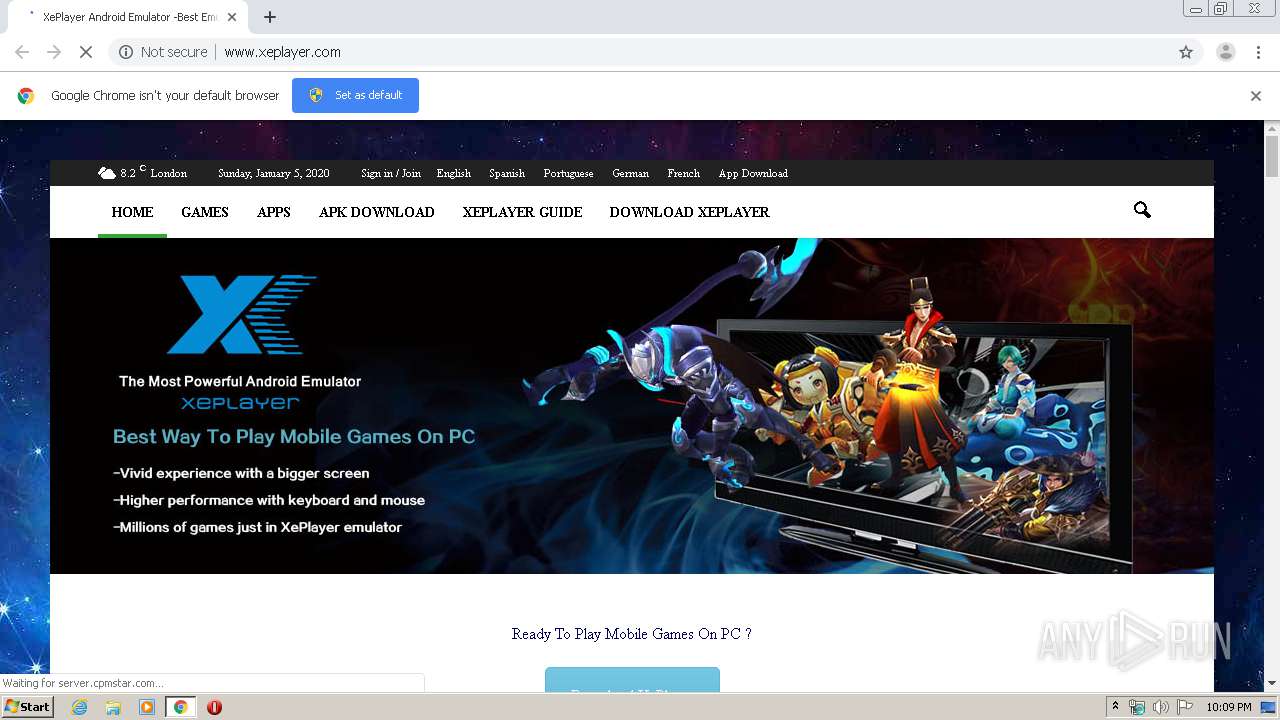The height and width of the screenshot is (720, 1280).
Task: Switch site language to Spanish
Action: click(507, 173)
